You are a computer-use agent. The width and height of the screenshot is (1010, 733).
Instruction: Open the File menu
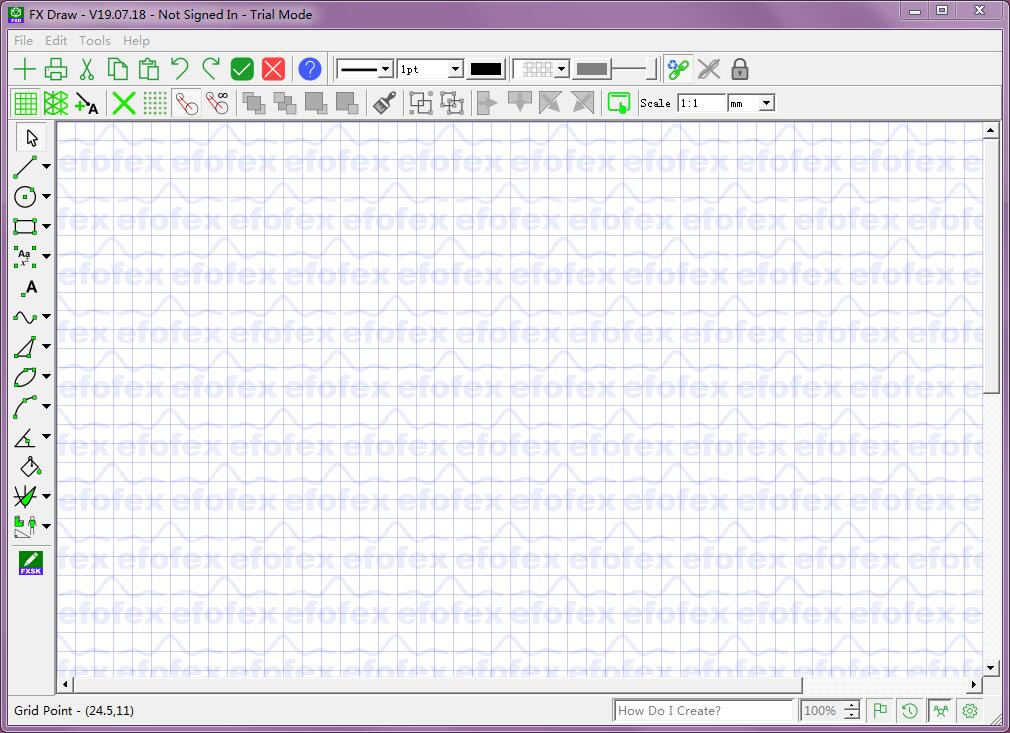point(23,41)
